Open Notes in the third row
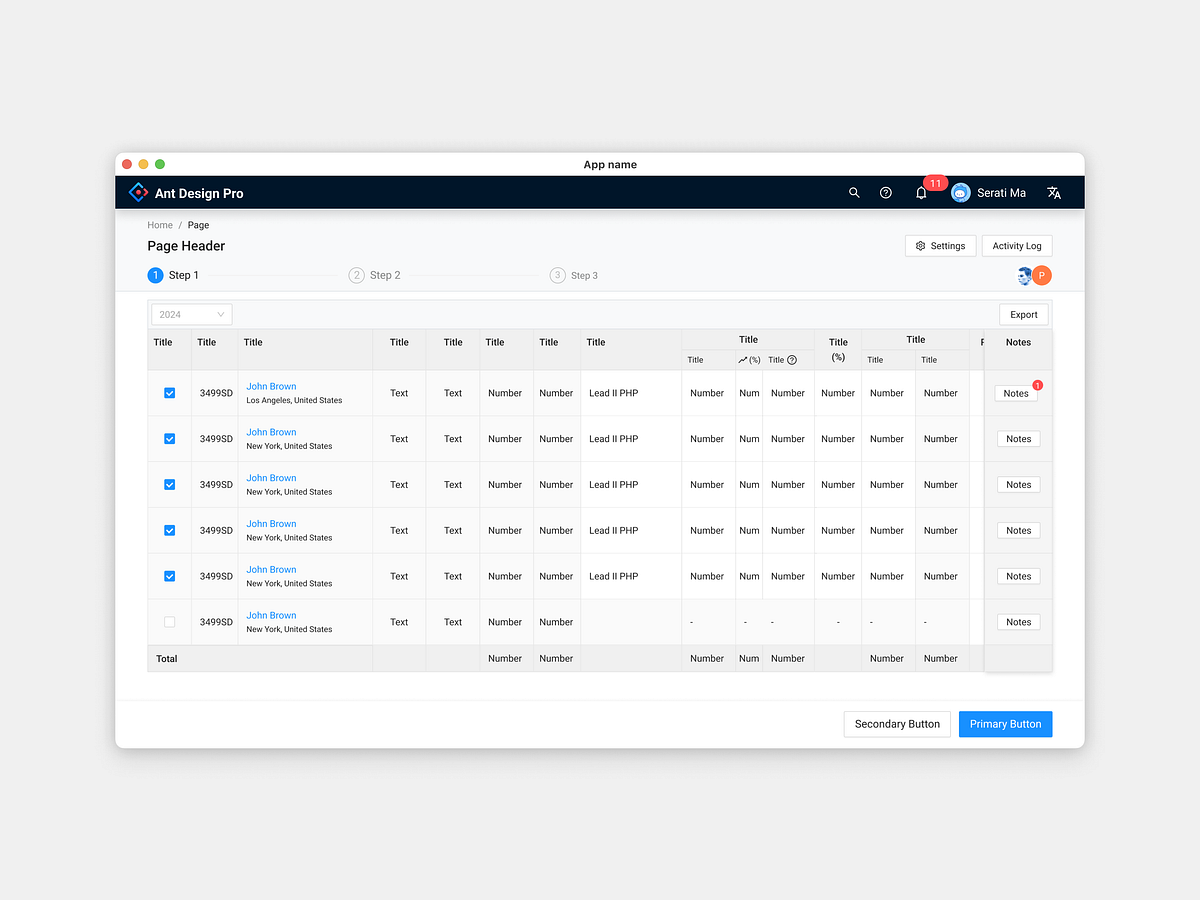The image size is (1200, 900). 1019,485
